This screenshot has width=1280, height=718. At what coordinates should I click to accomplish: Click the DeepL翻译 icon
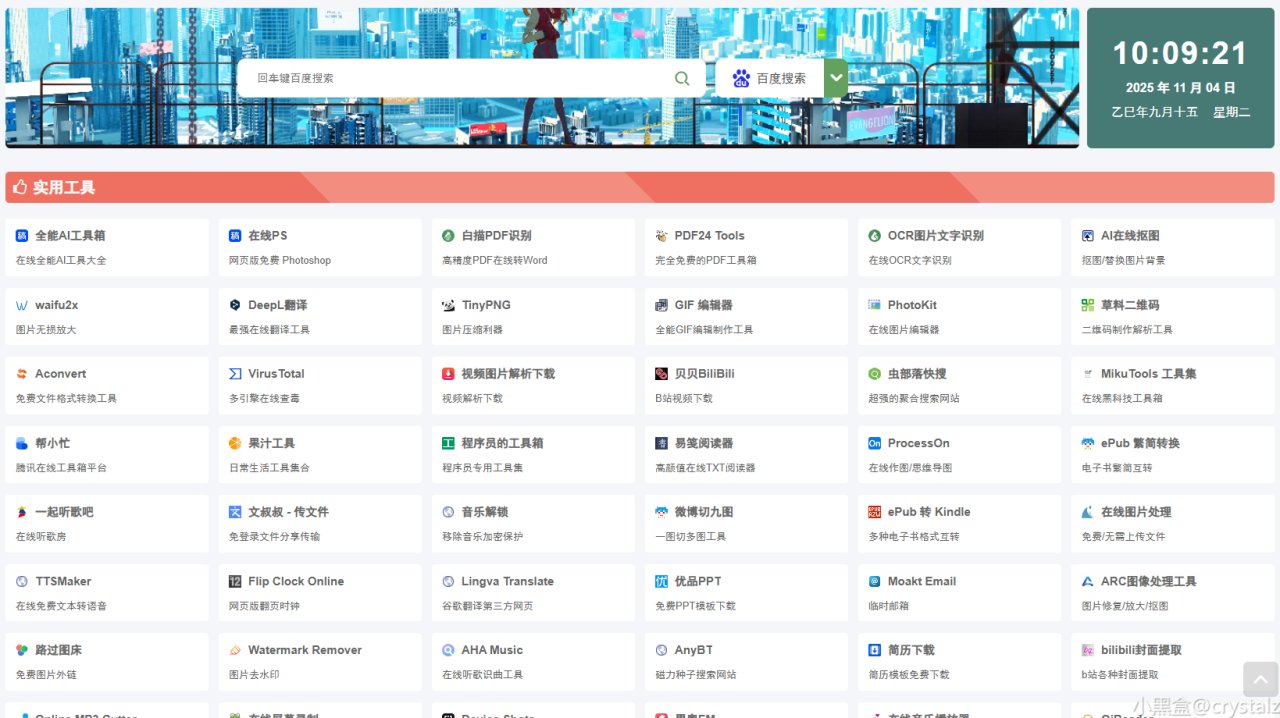[x=235, y=305]
